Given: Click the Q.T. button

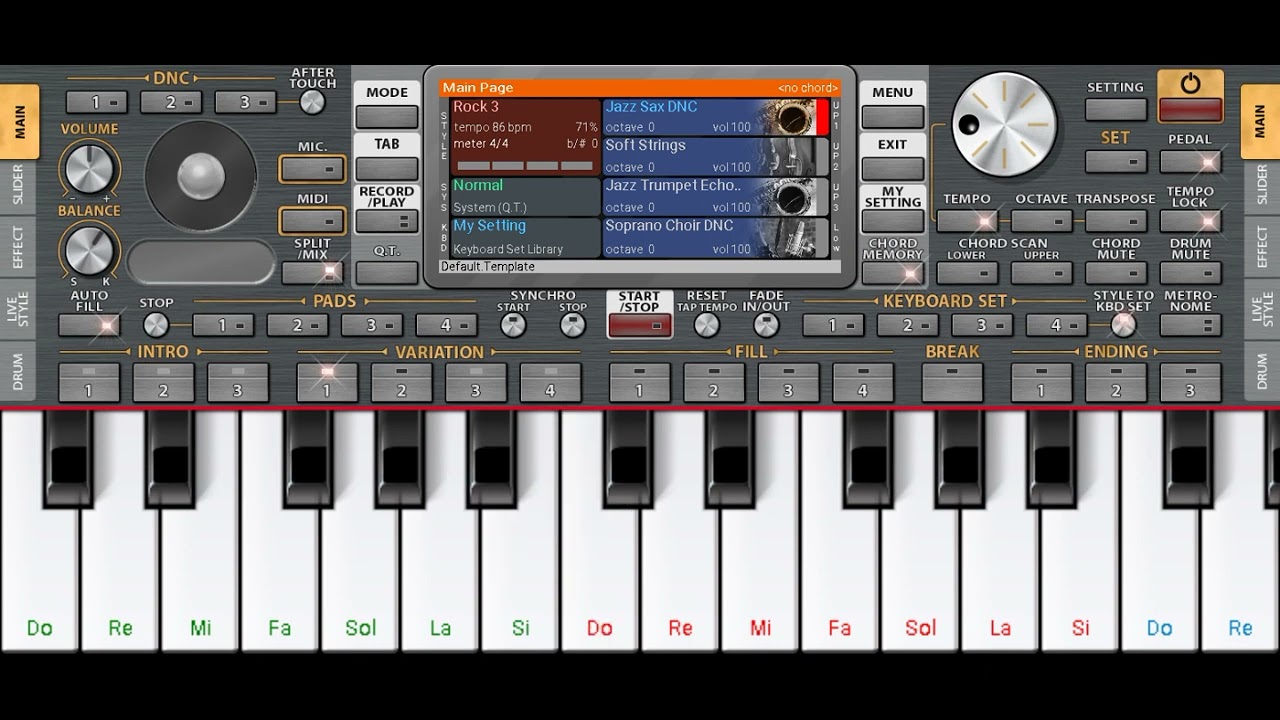Looking at the screenshot, I should coord(387,272).
